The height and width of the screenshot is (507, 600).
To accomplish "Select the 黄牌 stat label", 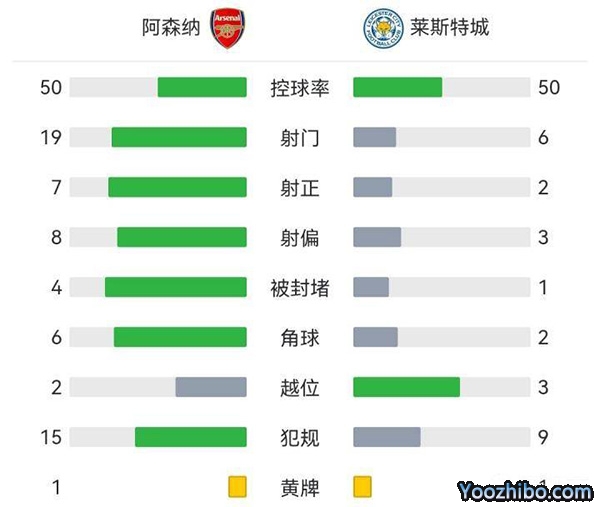I will tap(300, 488).
